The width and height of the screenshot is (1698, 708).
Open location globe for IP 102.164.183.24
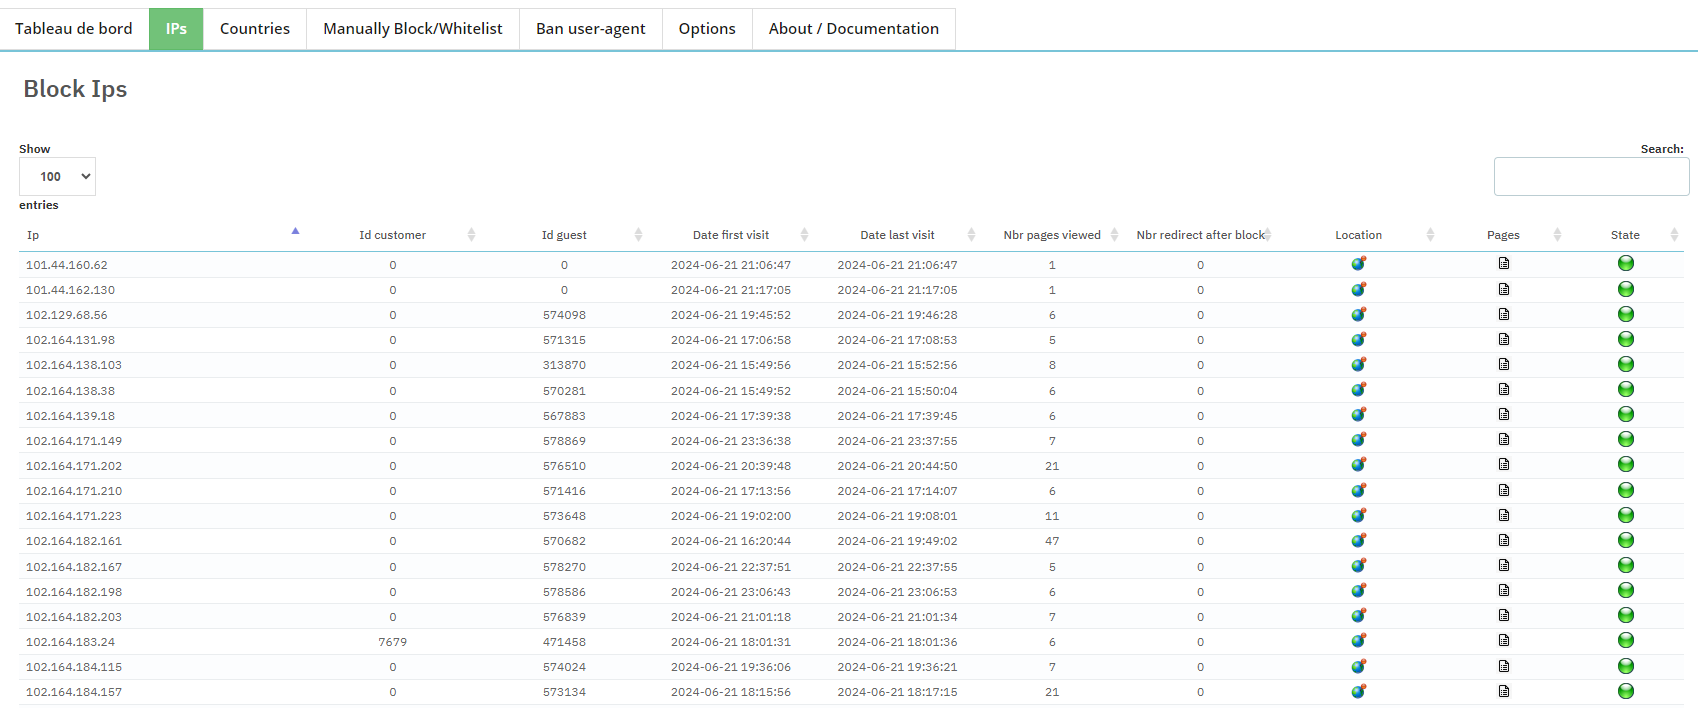(1358, 640)
